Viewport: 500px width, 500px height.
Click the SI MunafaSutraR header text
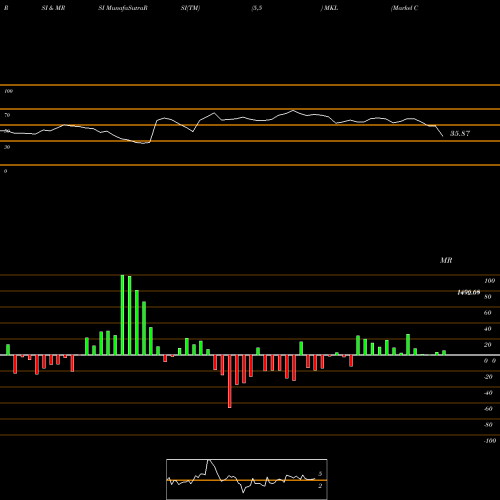[123, 8]
